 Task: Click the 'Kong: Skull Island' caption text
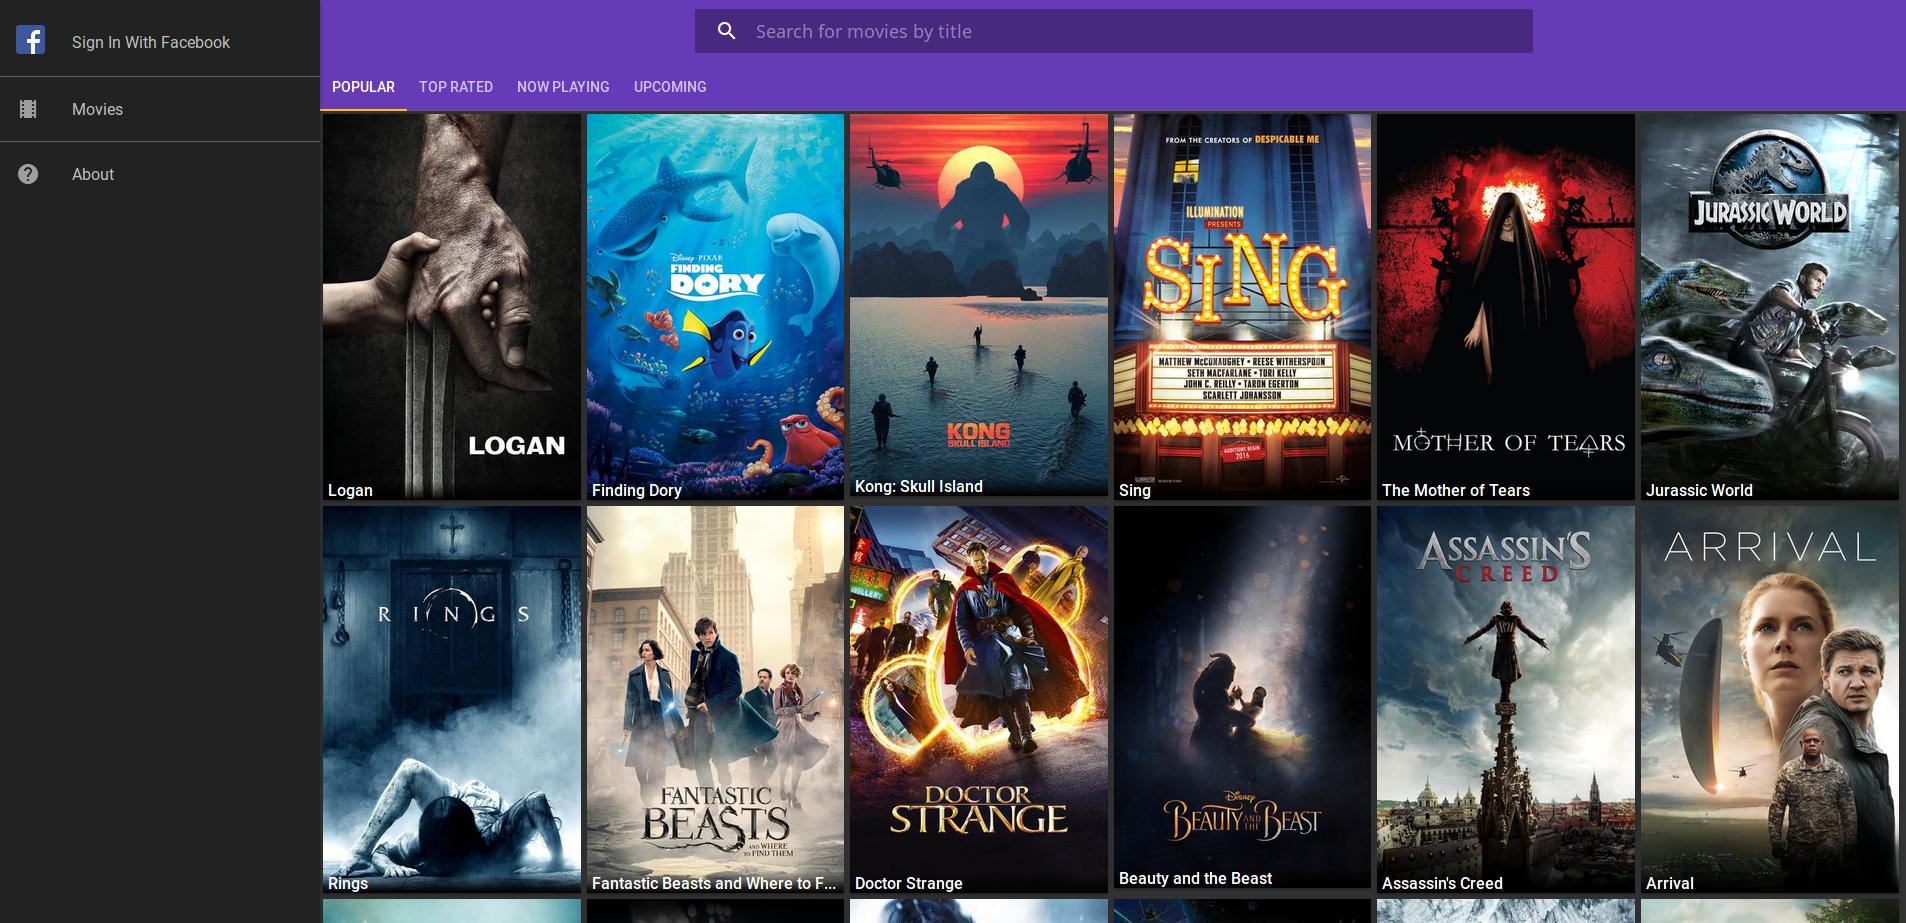pos(919,486)
